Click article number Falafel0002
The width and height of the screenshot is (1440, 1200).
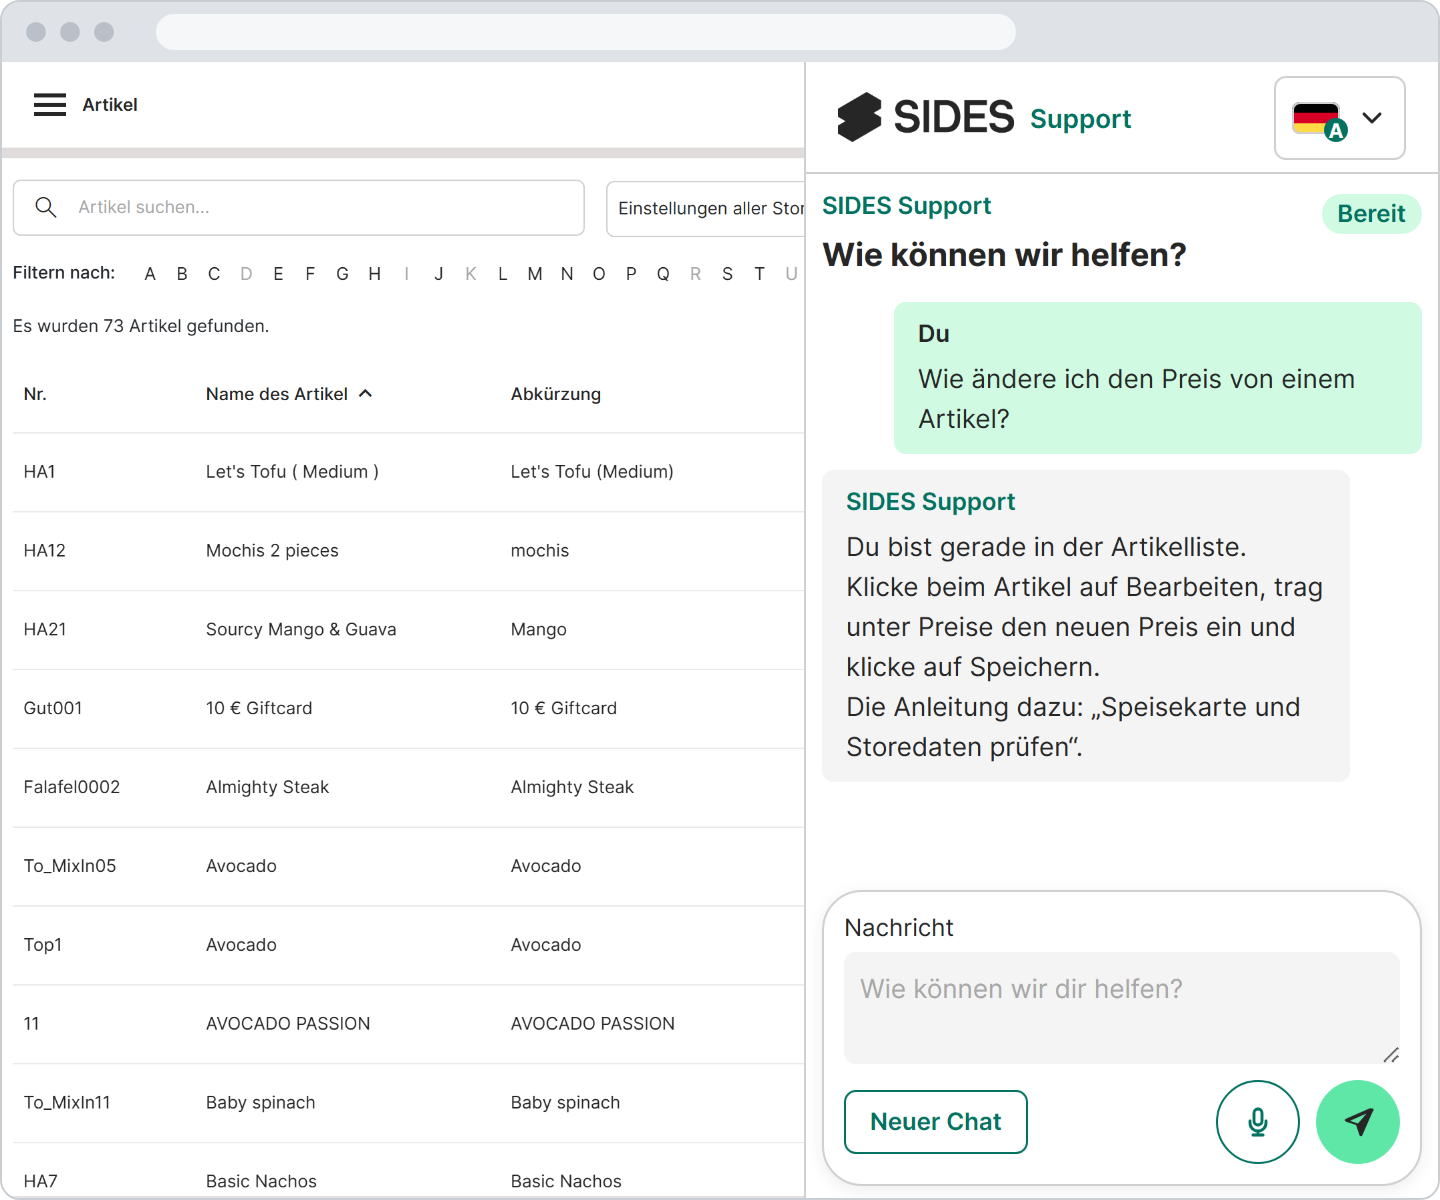click(x=72, y=787)
